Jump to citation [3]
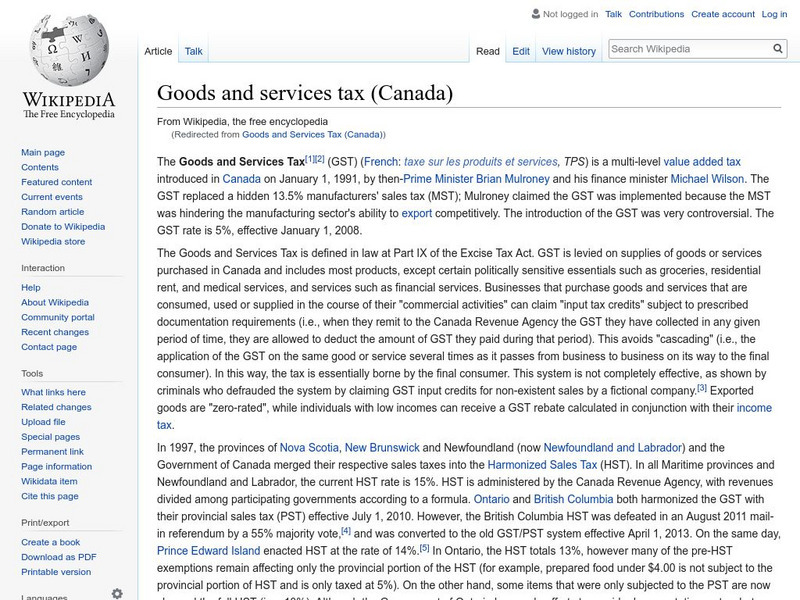Viewport: 800px width, 600px height. click(x=702, y=388)
